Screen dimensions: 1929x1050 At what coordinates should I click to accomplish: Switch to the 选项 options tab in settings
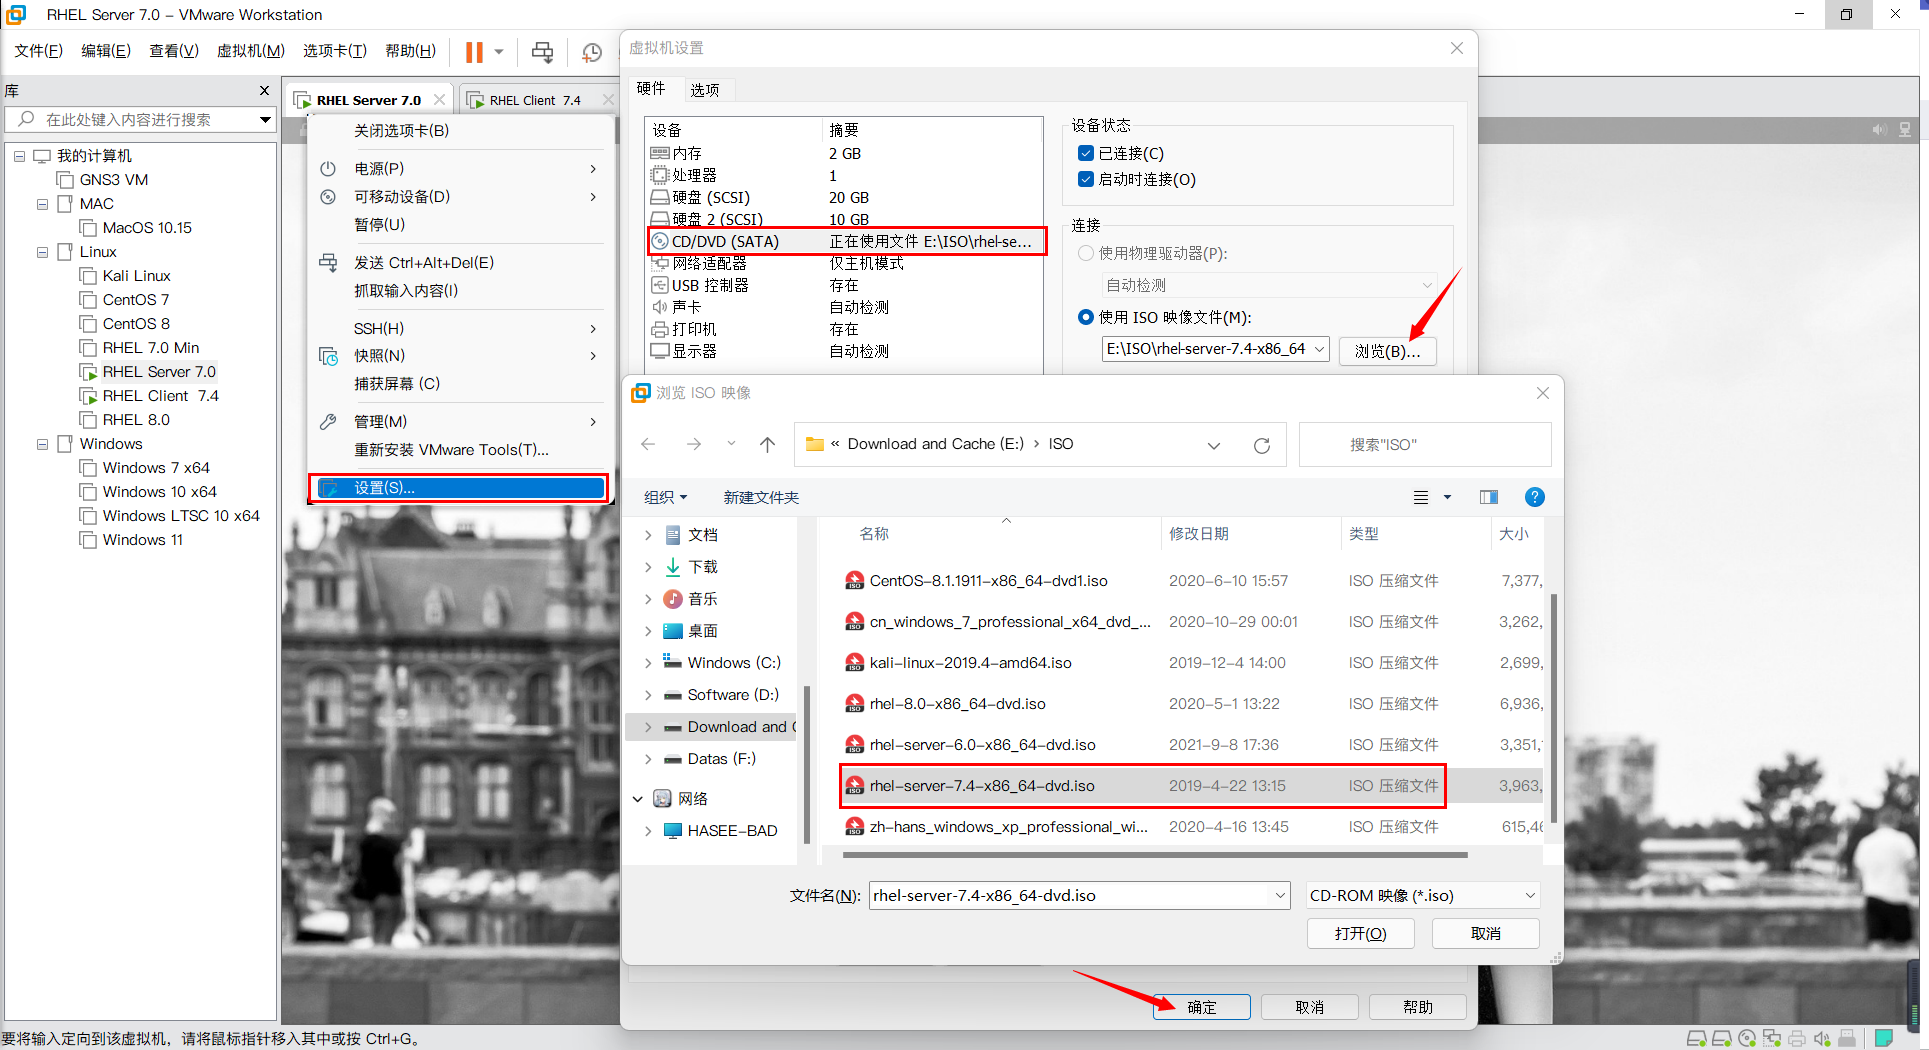tap(705, 89)
